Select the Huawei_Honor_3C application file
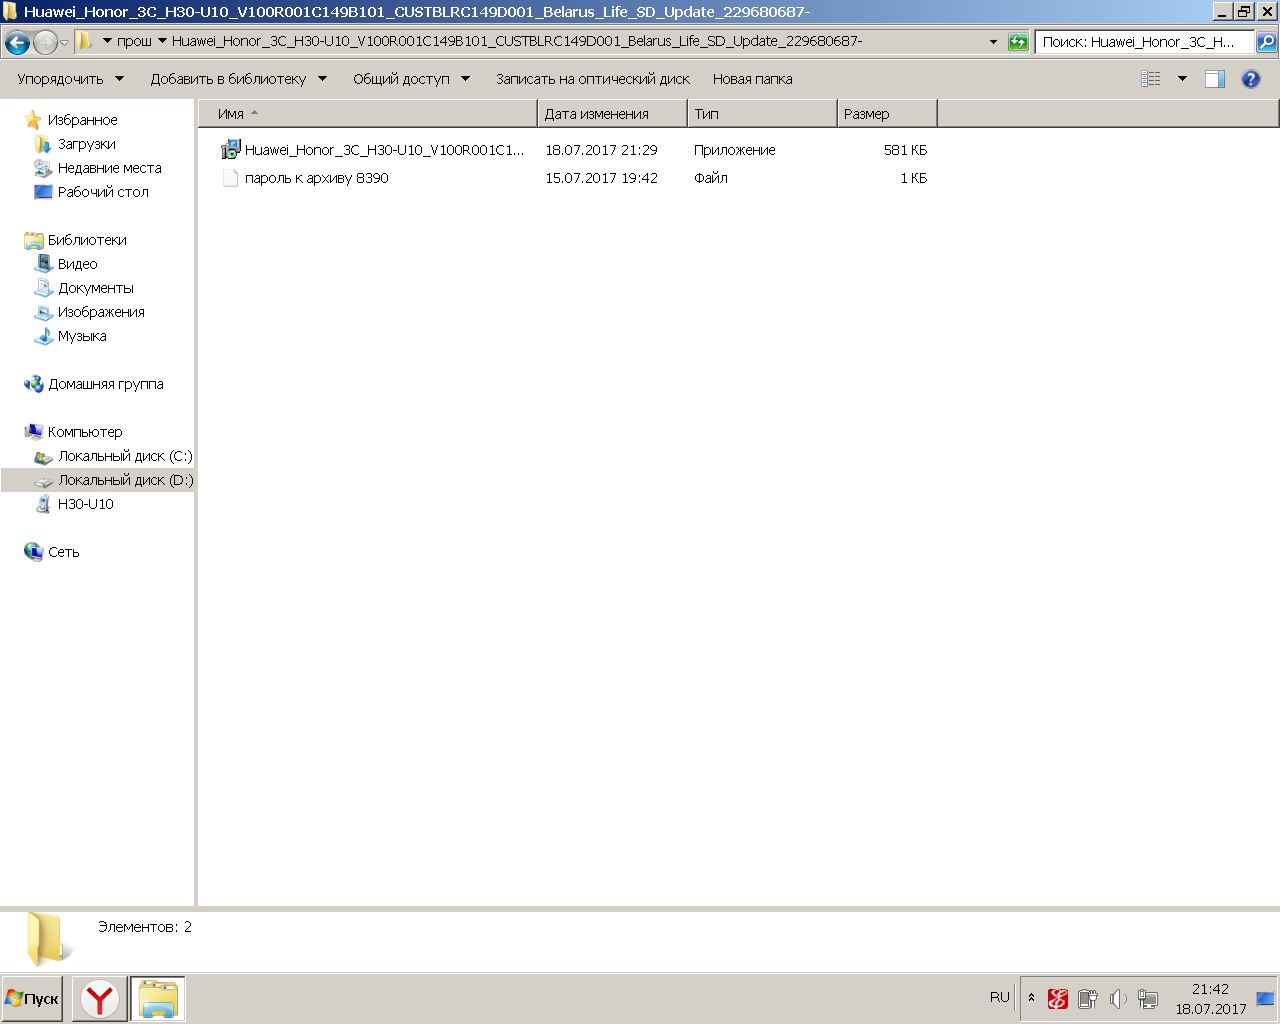The image size is (1280, 1024). [x=384, y=150]
